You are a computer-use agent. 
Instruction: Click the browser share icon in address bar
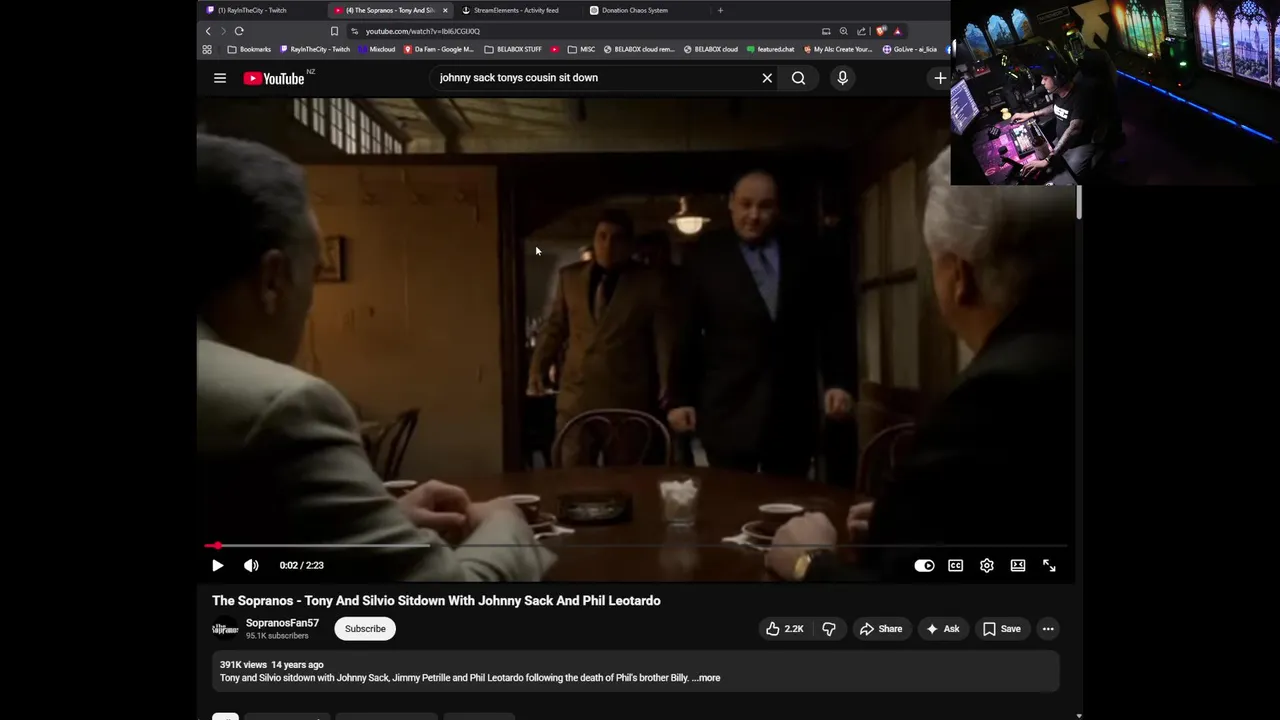[861, 31]
